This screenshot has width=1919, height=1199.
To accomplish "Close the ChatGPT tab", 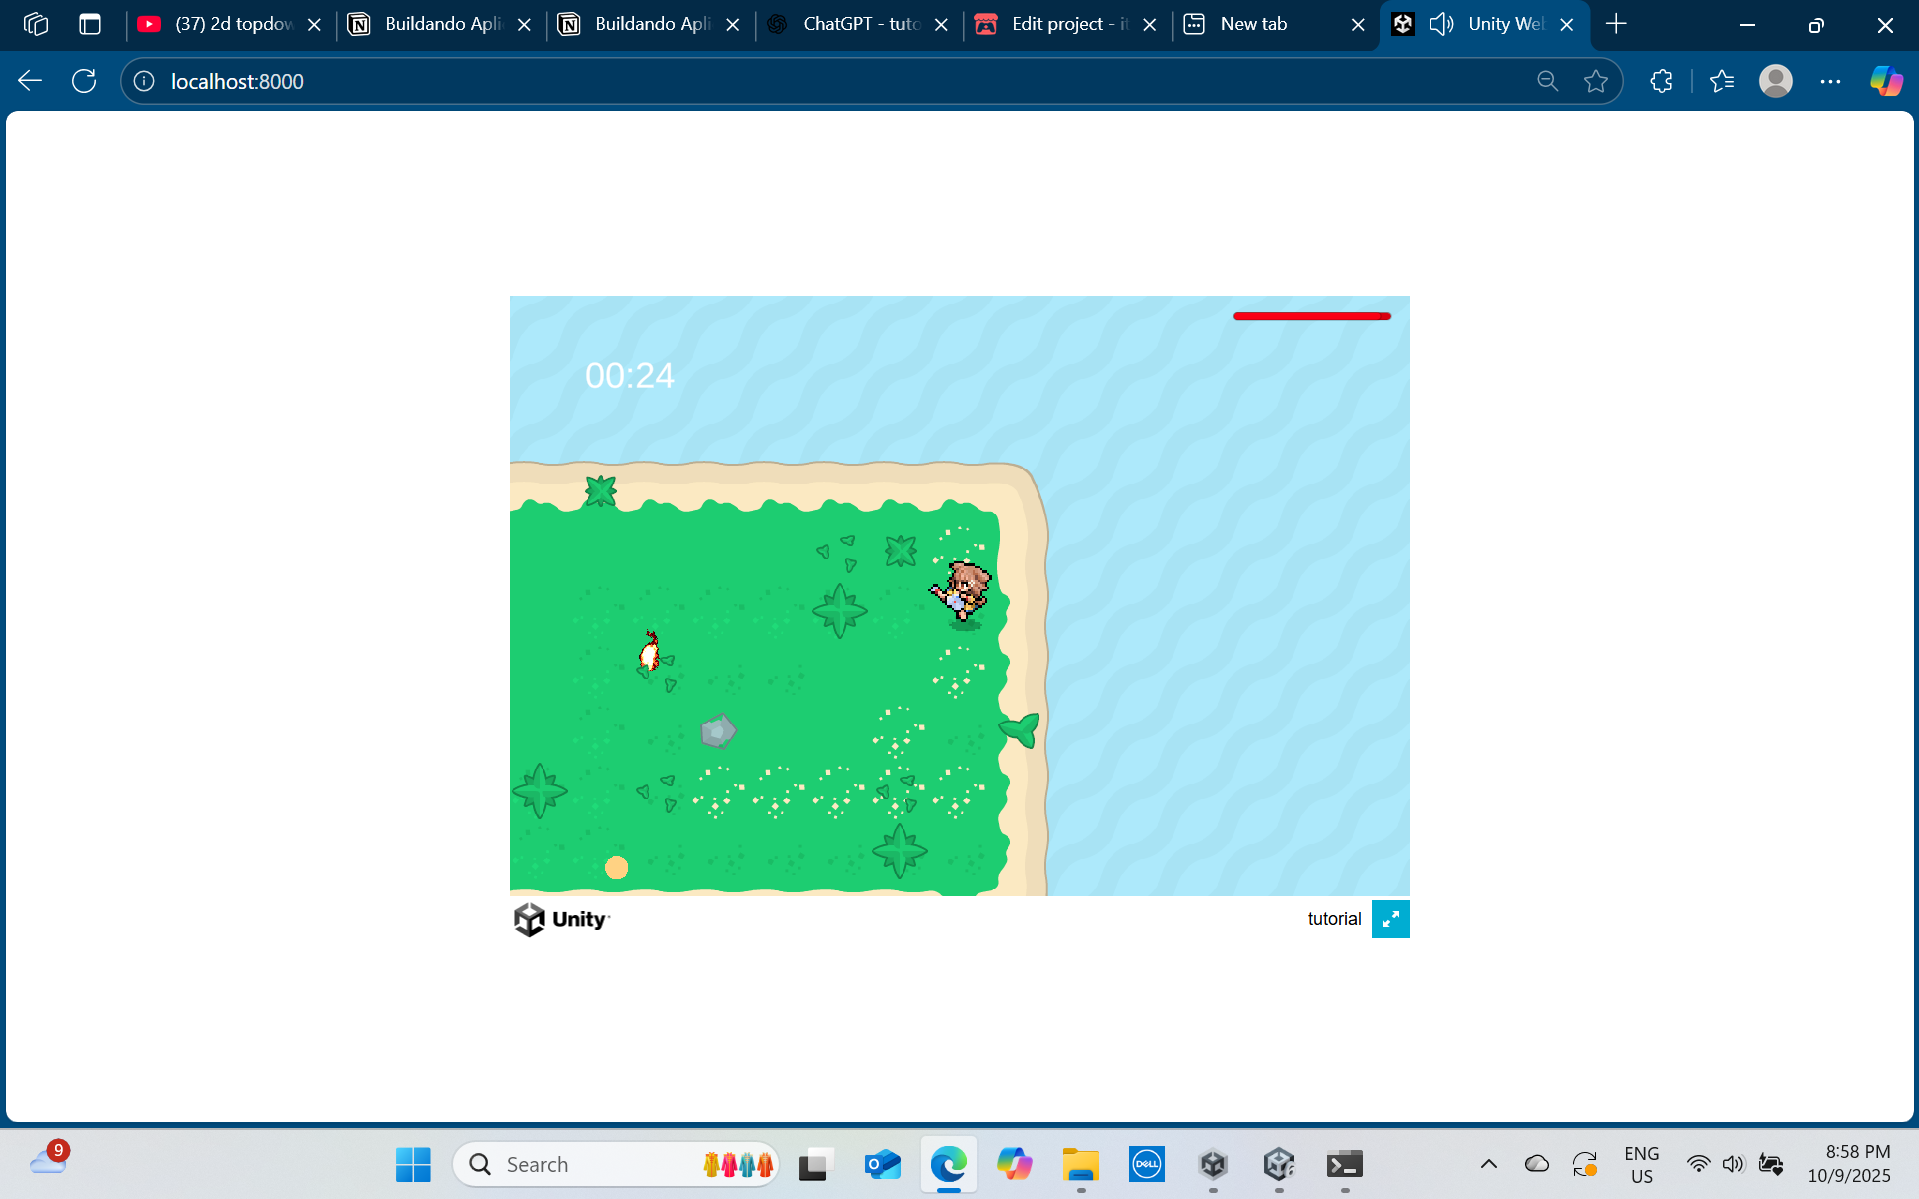I will 941,25.
